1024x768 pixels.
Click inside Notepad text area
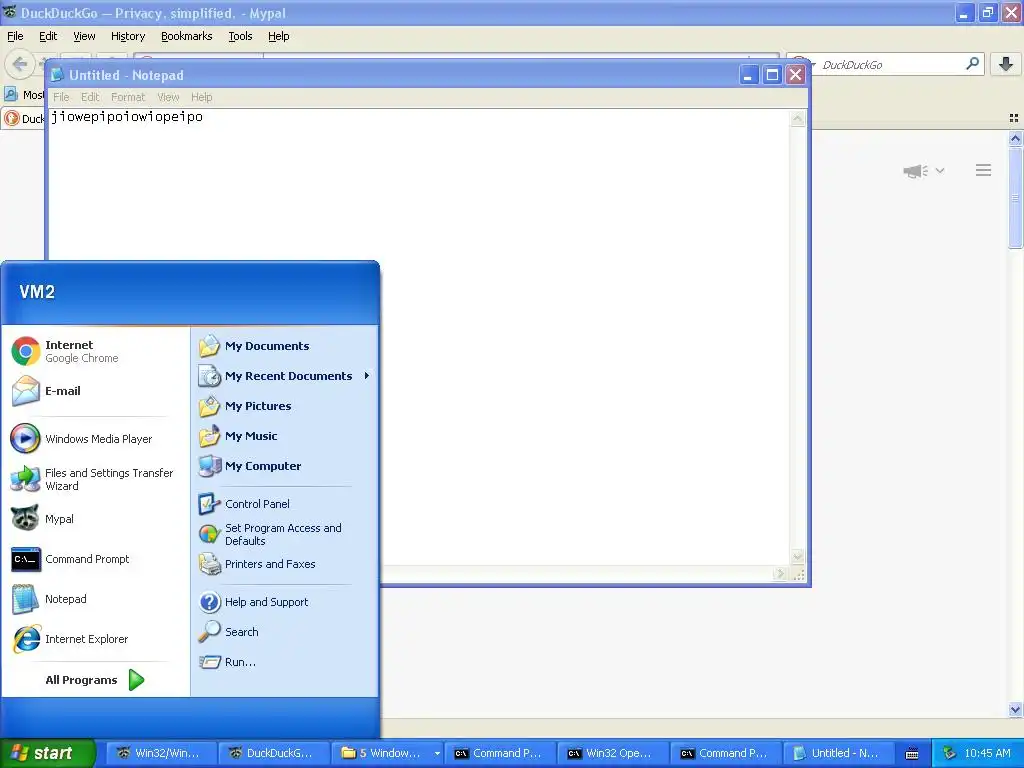click(x=419, y=338)
